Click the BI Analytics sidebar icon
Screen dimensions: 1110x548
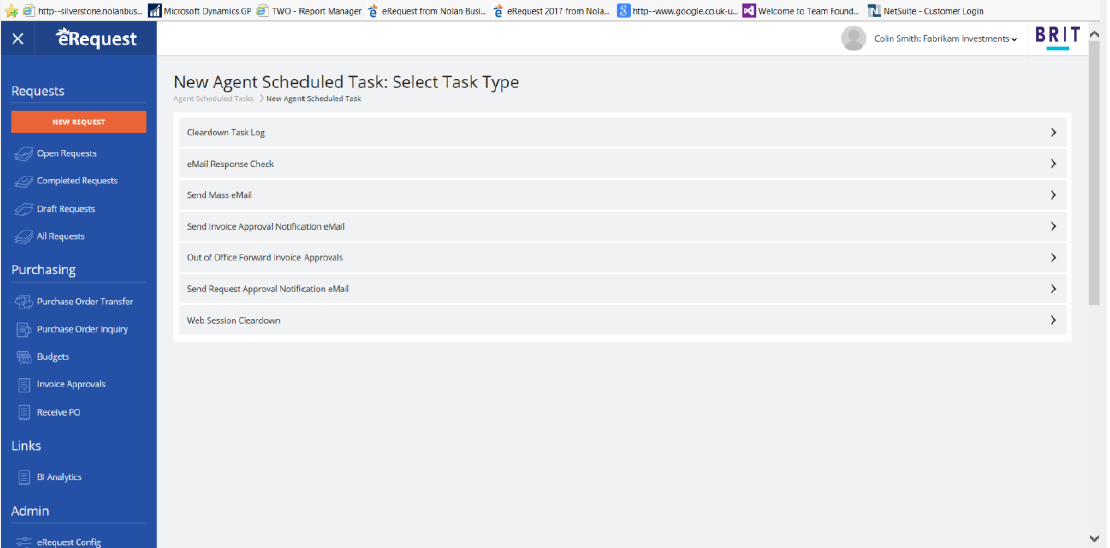24,478
